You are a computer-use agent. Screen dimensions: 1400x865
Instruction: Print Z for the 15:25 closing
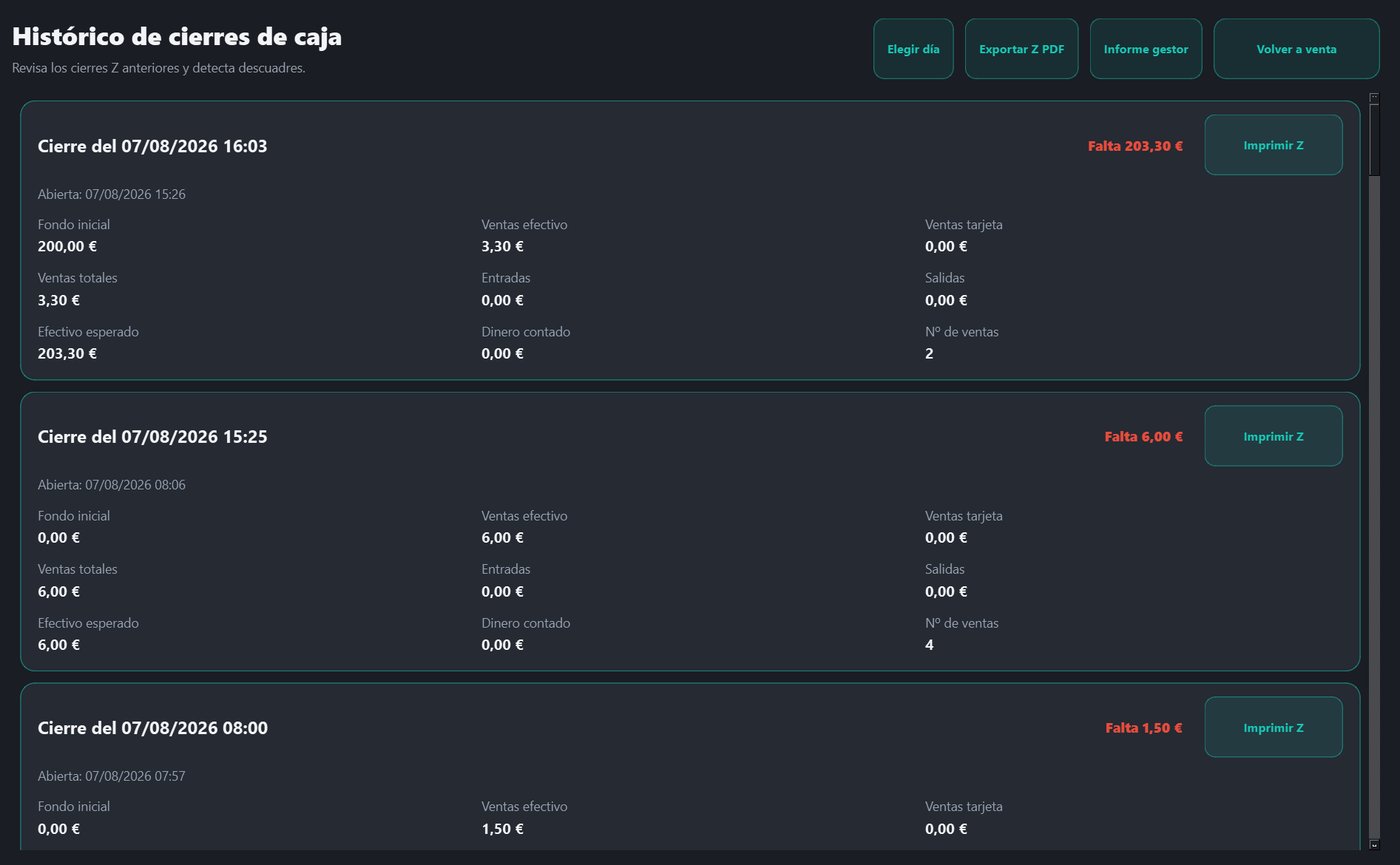pyautogui.click(x=1273, y=436)
